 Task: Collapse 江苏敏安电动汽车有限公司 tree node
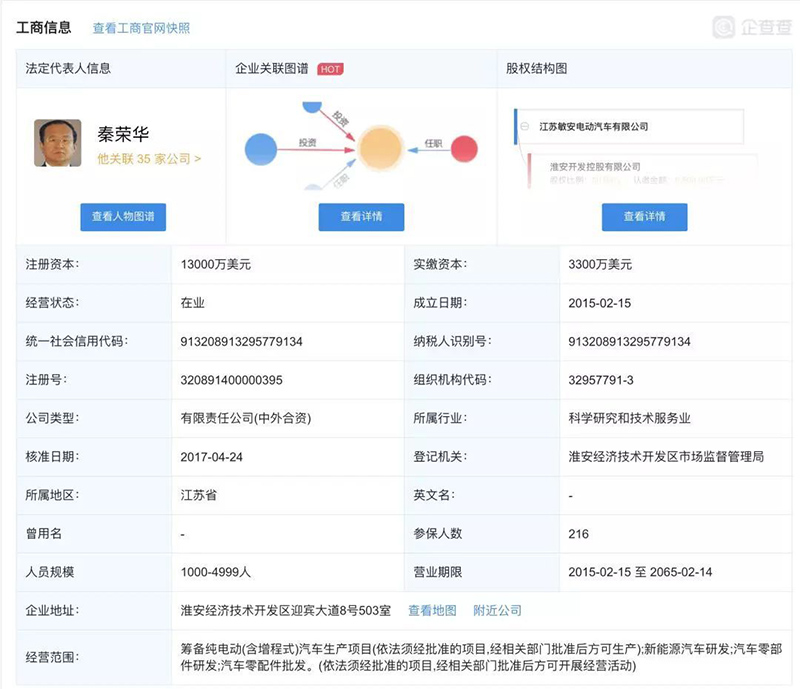click(x=524, y=126)
